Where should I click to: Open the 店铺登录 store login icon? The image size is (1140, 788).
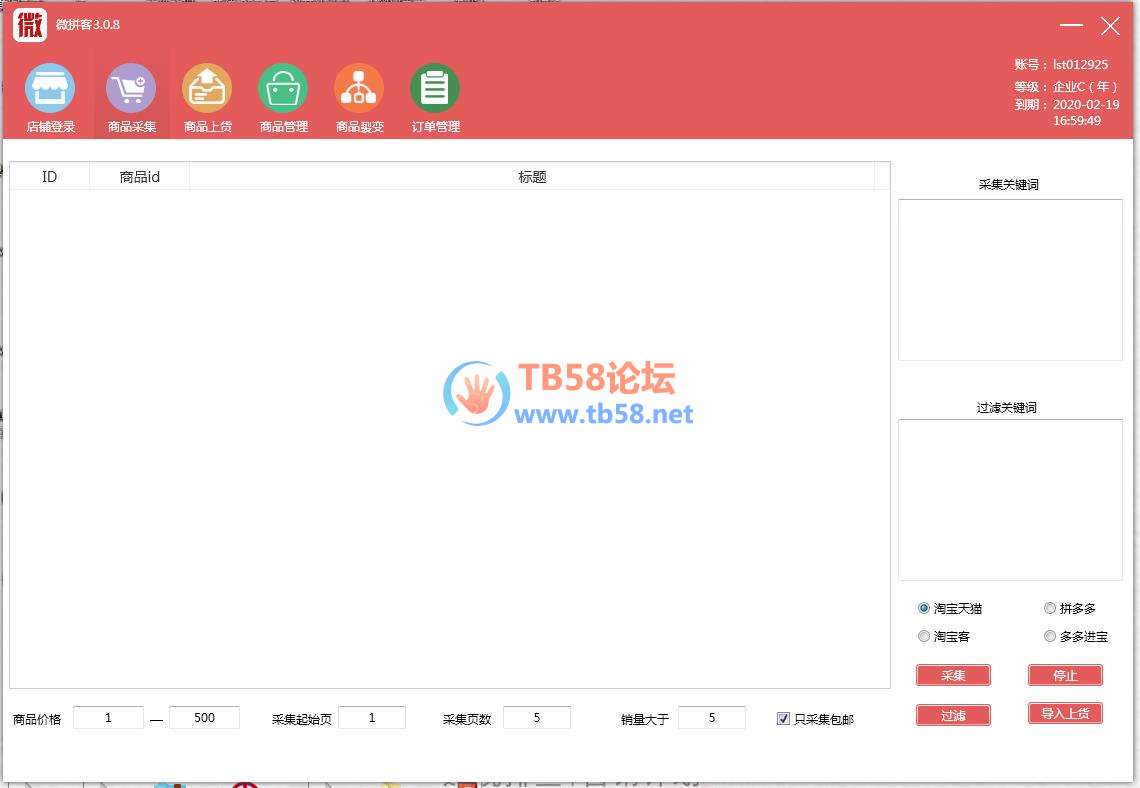click(50, 89)
